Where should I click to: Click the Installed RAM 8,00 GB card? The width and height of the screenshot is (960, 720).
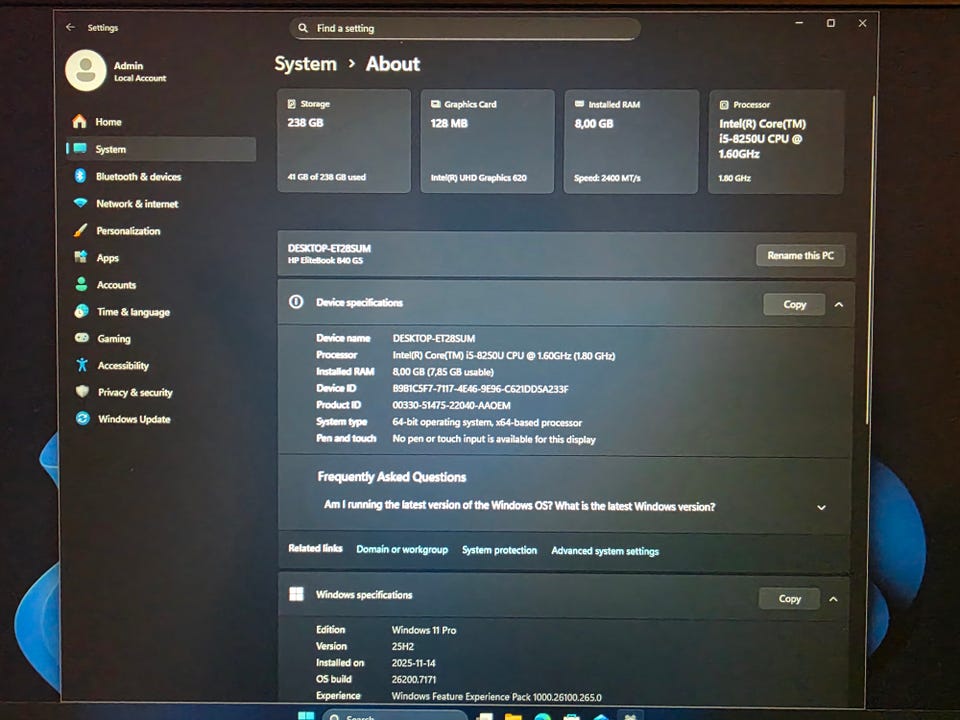pos(631,141)
